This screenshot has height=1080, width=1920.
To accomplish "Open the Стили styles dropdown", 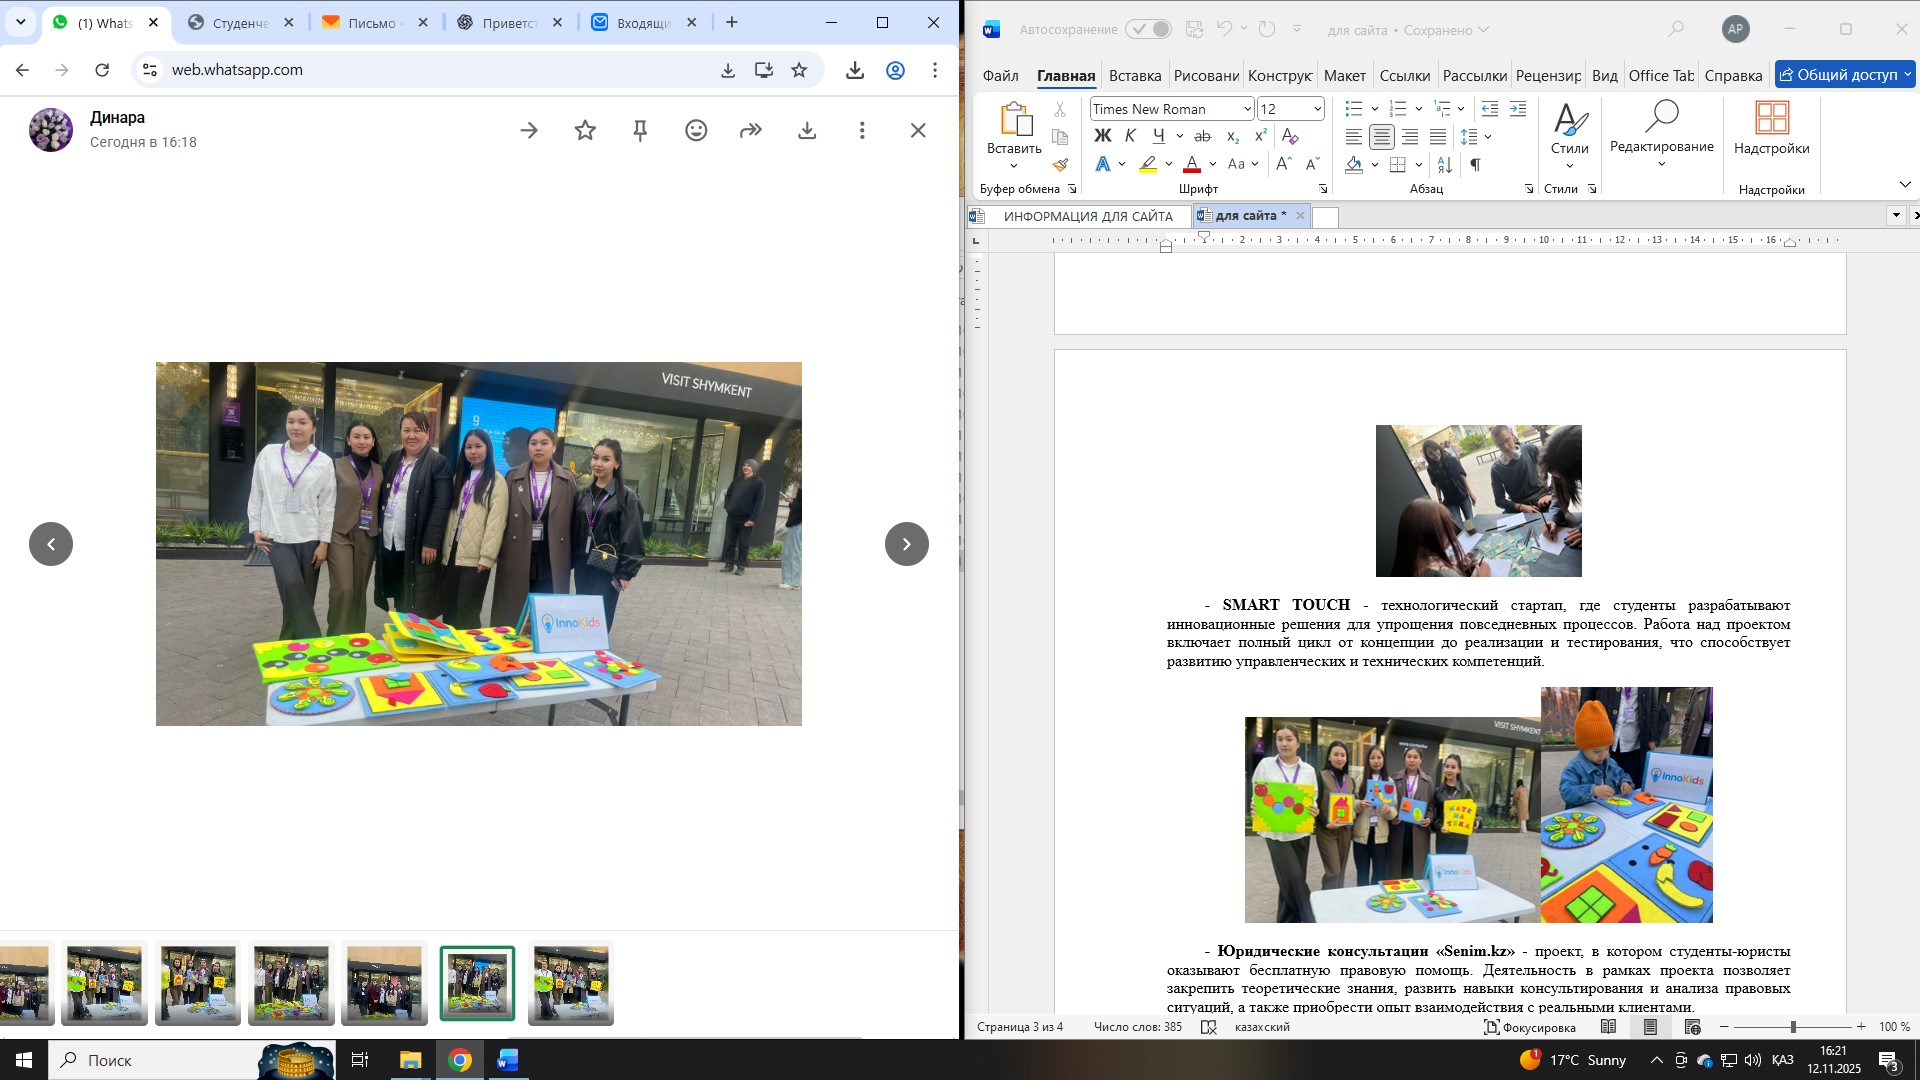I will point(1569,135).
